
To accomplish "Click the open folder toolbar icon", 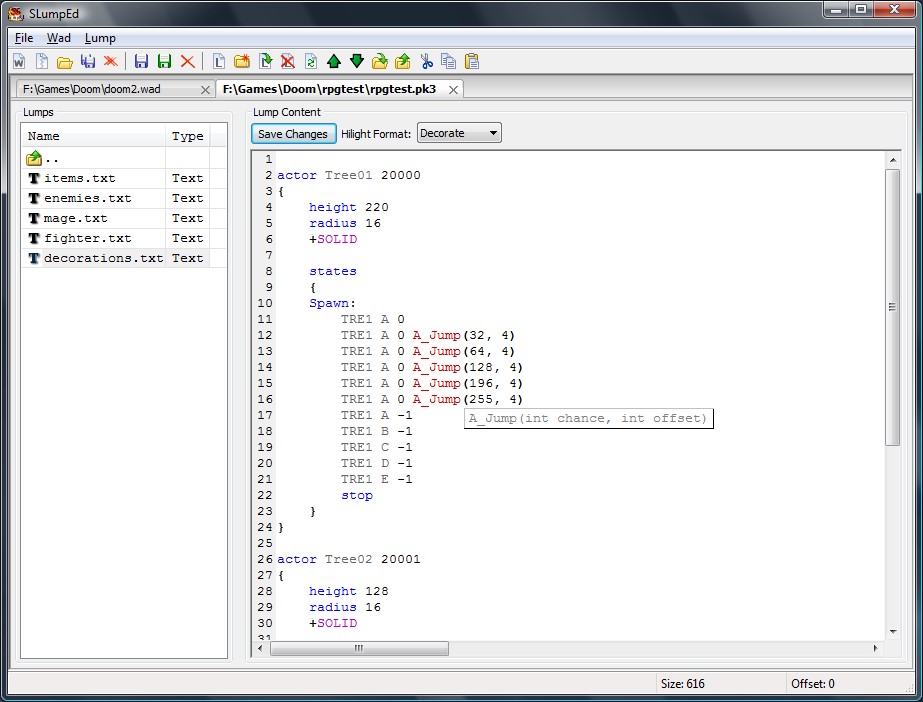I will tap(65, 61).
